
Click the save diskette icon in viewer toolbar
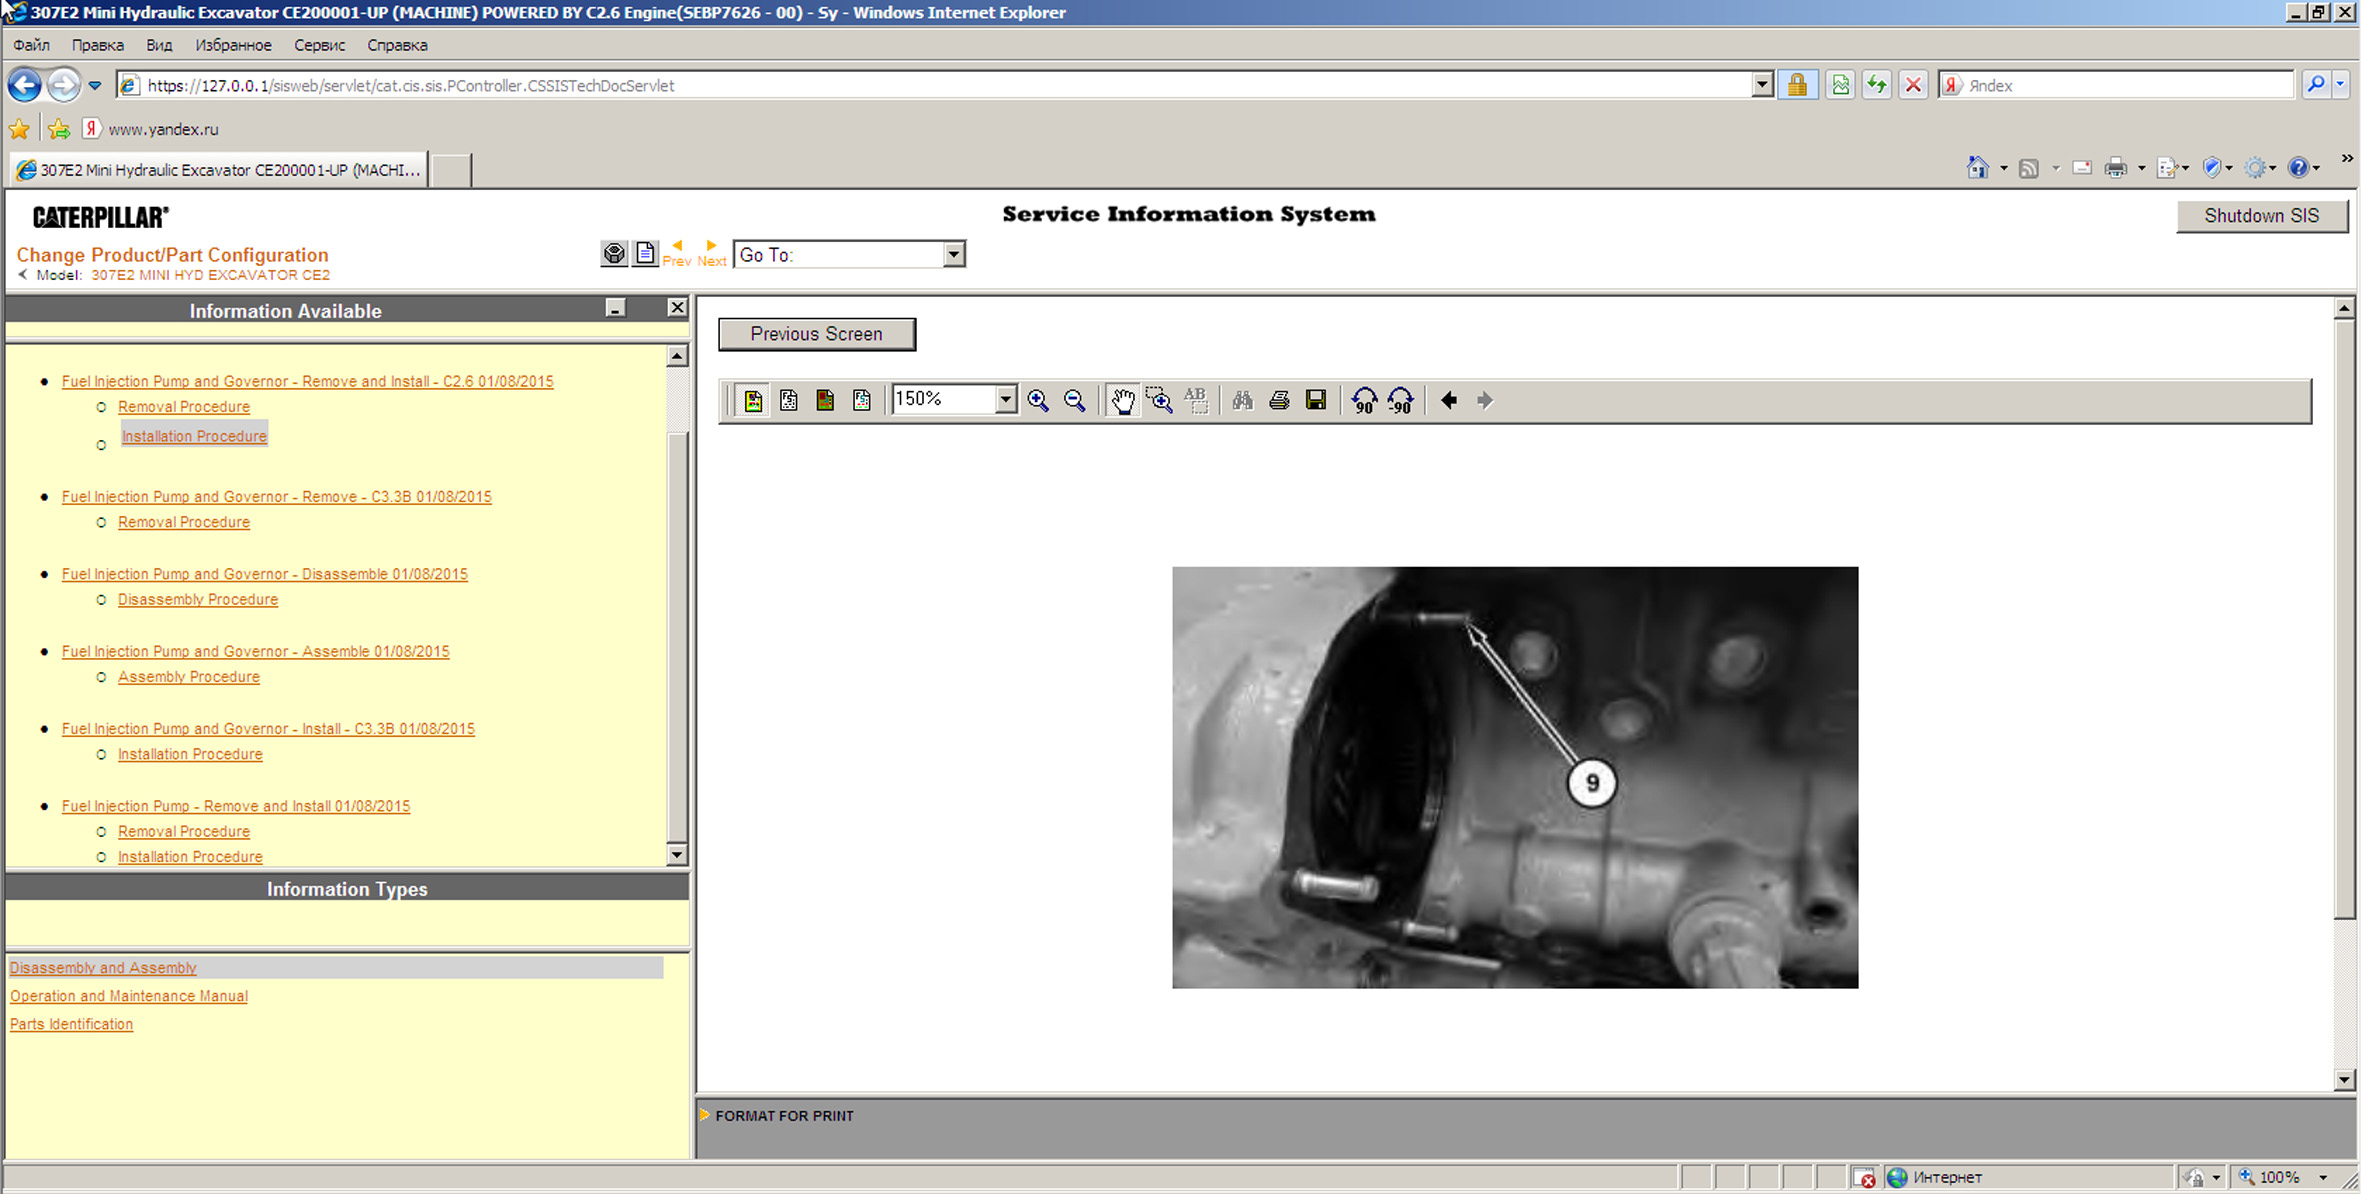(1316, 400)
